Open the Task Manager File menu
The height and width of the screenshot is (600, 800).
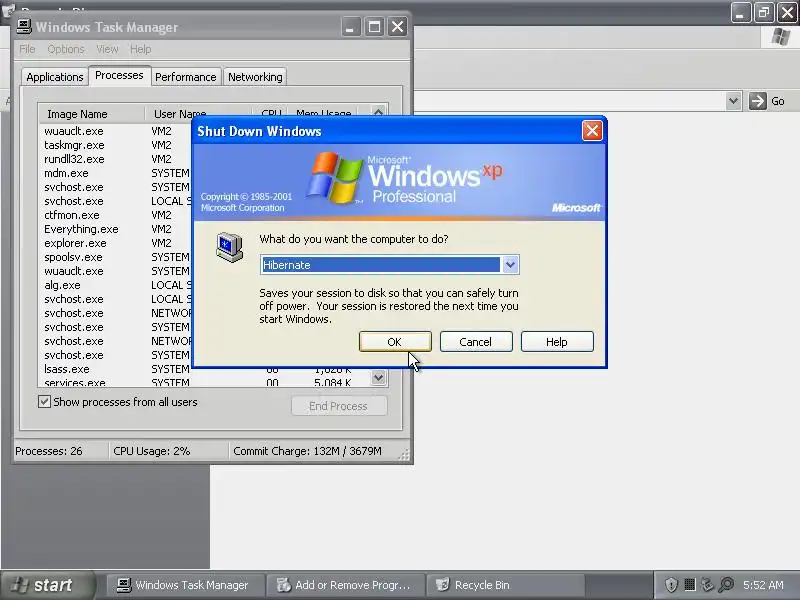[x=27, y=49]
